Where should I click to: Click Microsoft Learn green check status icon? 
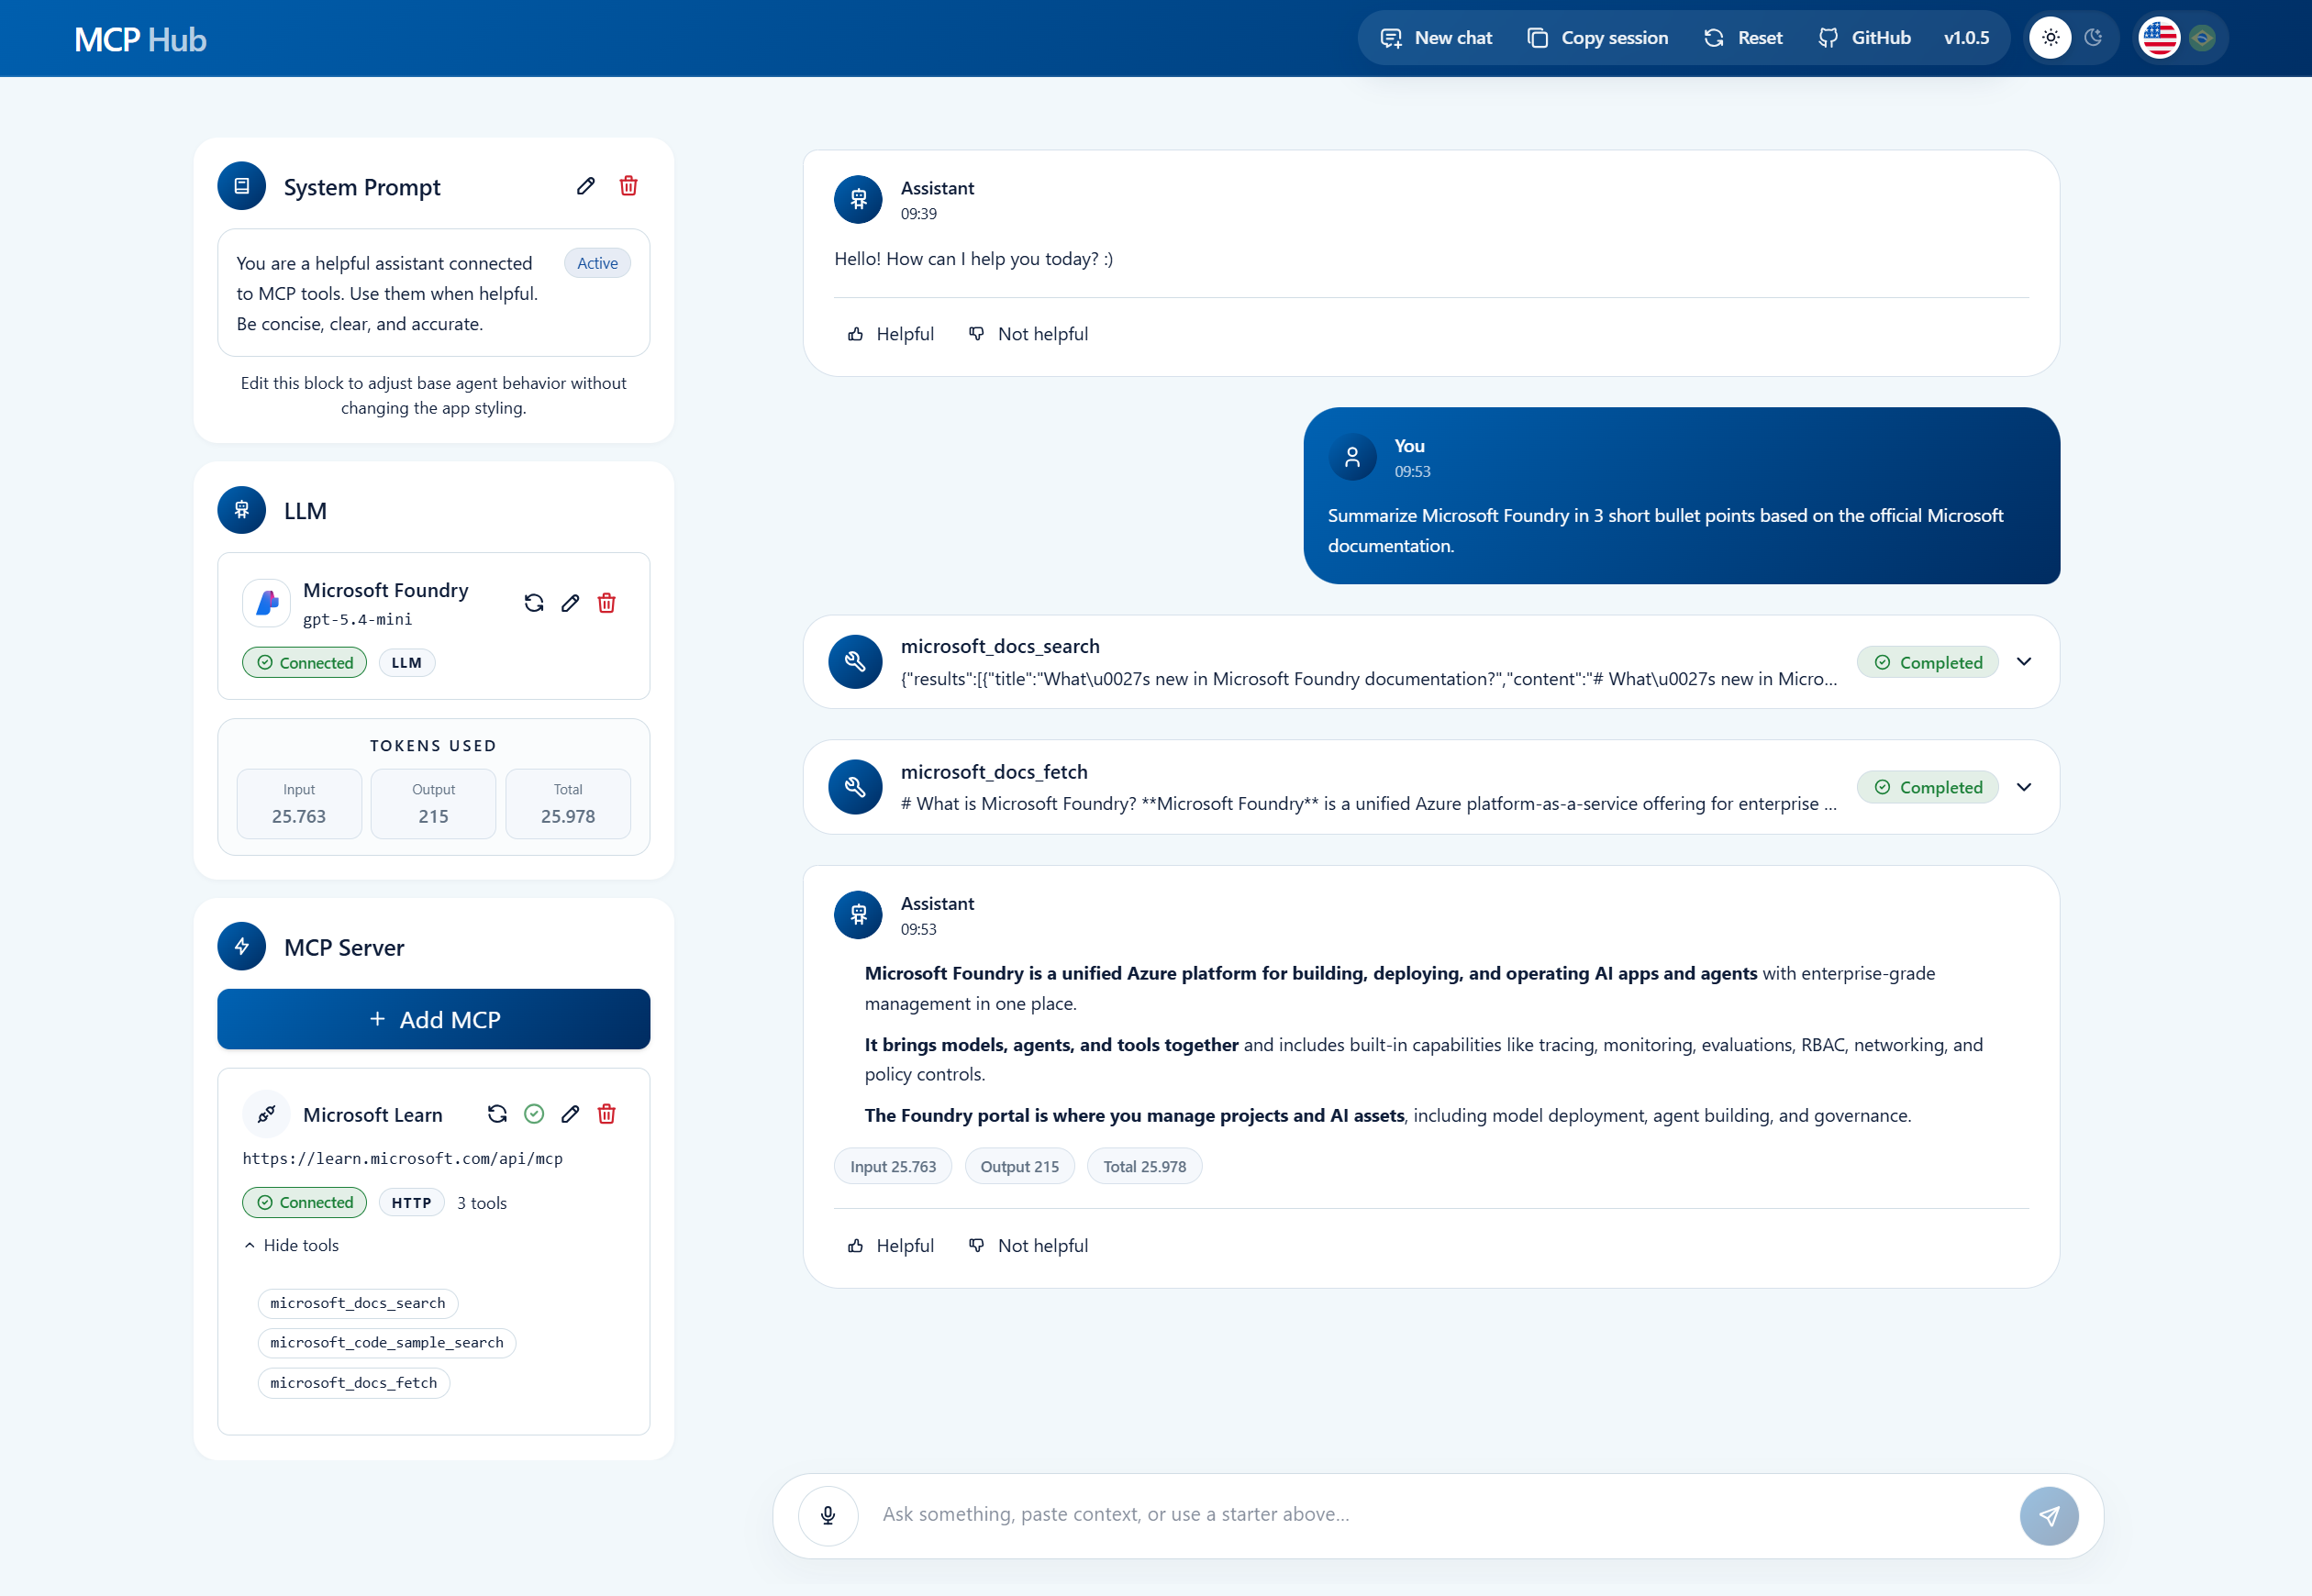pos(534,1114)
